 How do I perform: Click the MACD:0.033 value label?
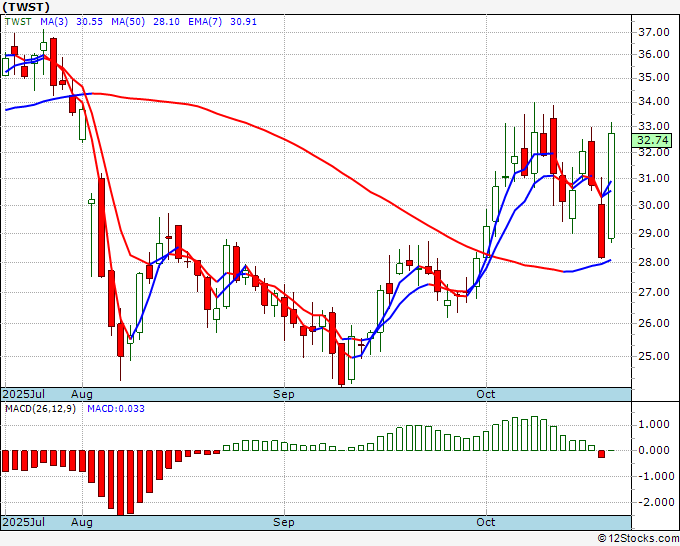pyautogui.click(x=116, y=409)
